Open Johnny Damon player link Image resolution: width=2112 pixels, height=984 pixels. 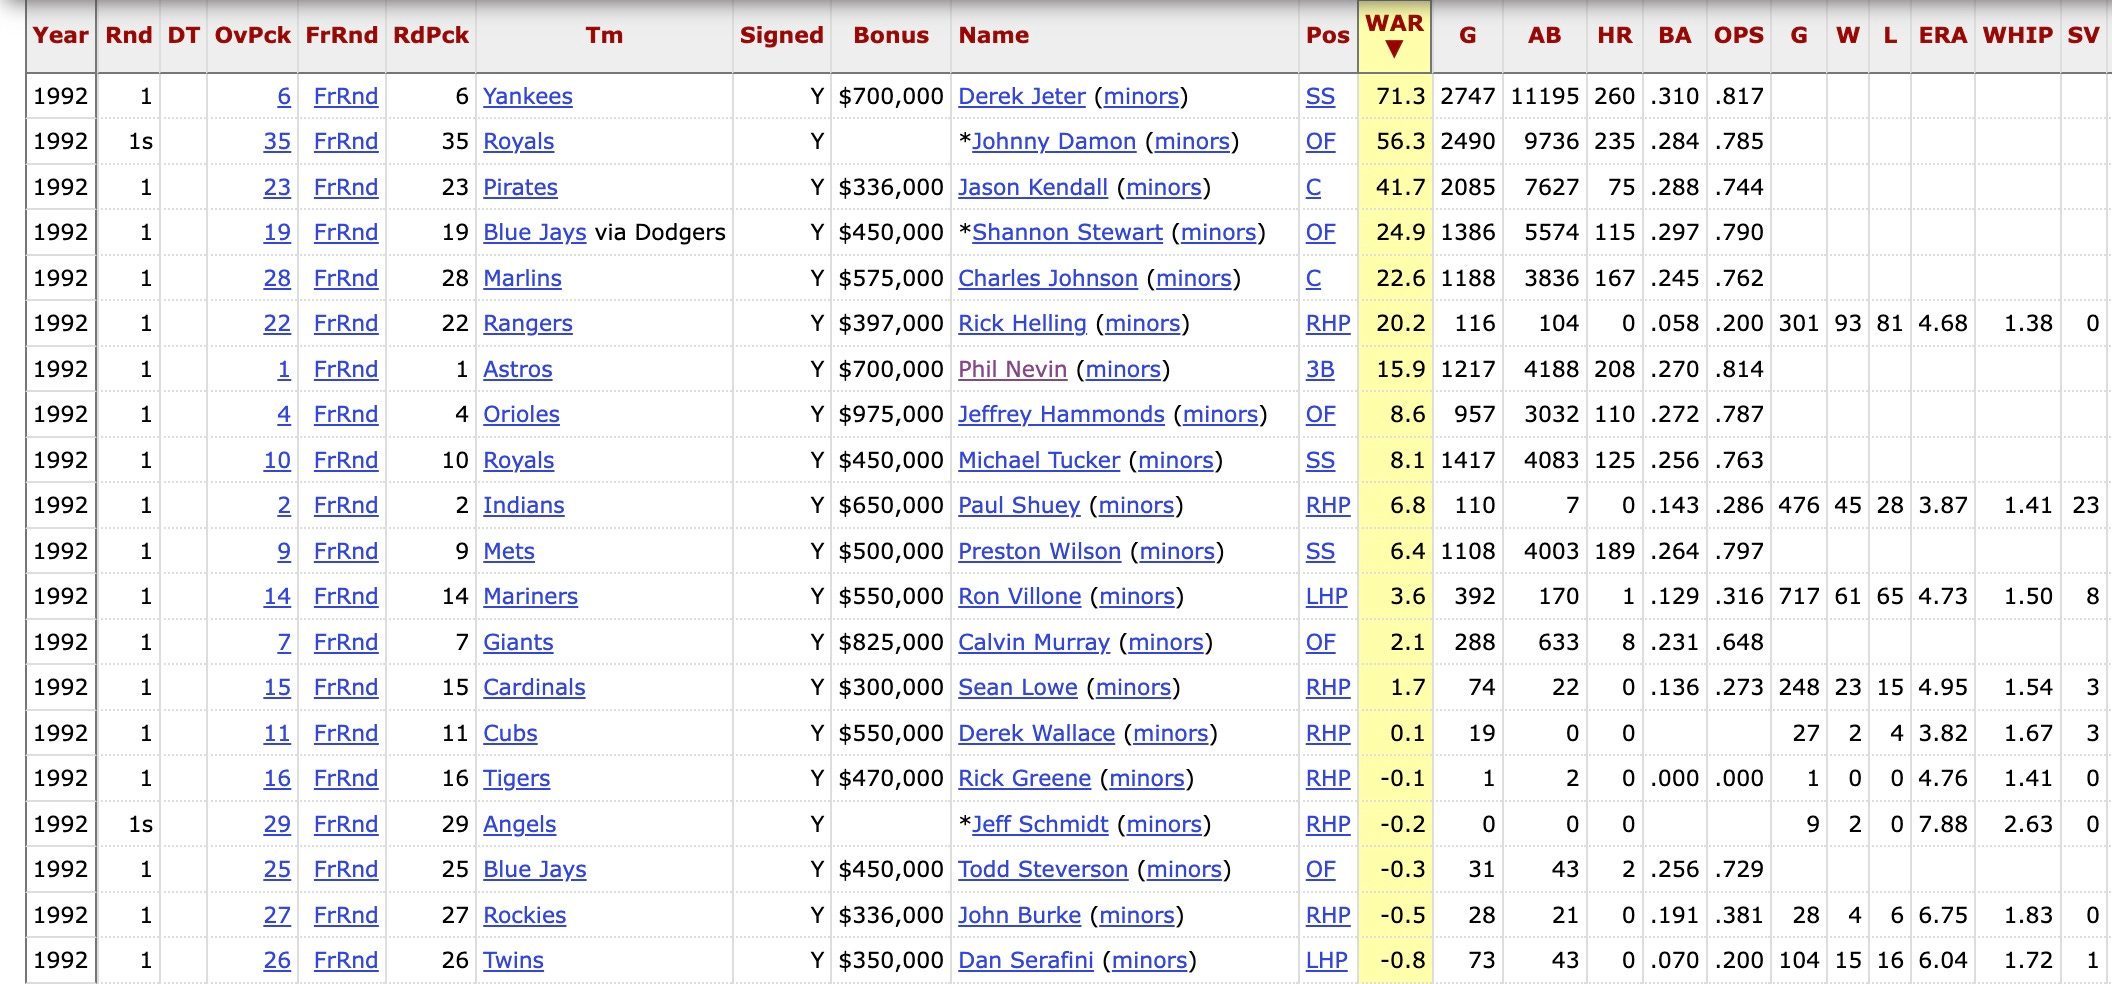pos(1054,142)
